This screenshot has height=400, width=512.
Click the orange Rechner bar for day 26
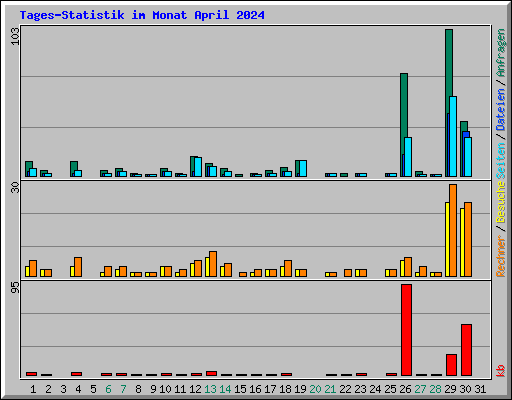[408, 267]
